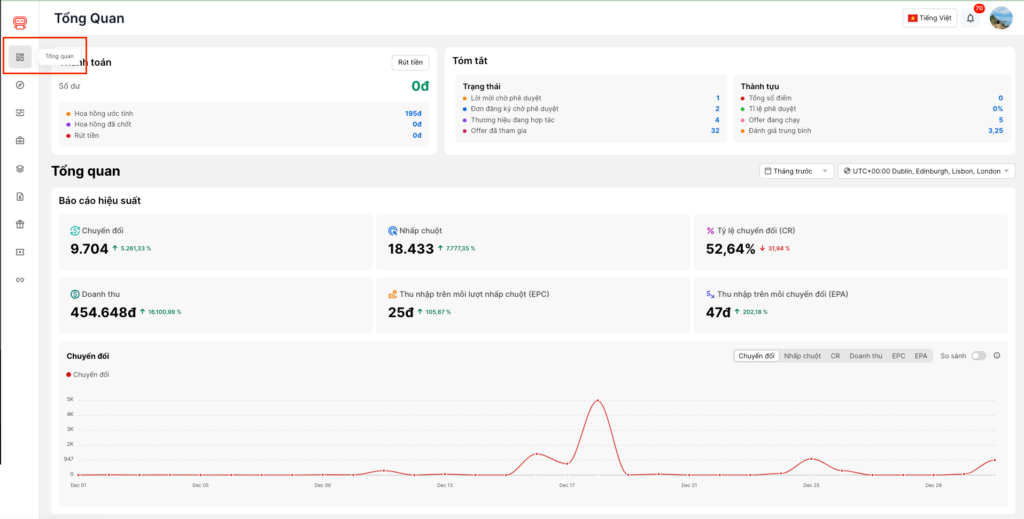This screenshot has width=1024, height=519.
Task: Click the Nhấp chuột cursor icon
Action: tap(392, 230)
